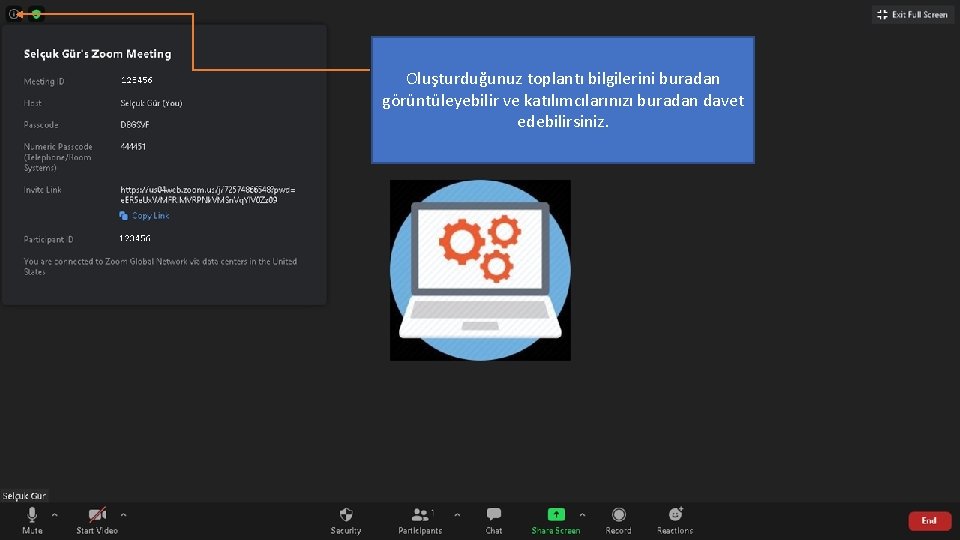Click the Numeric Passcode value 444451
Image resolution: width=960 pixels, height=540 pixels.
pos(133,146)
